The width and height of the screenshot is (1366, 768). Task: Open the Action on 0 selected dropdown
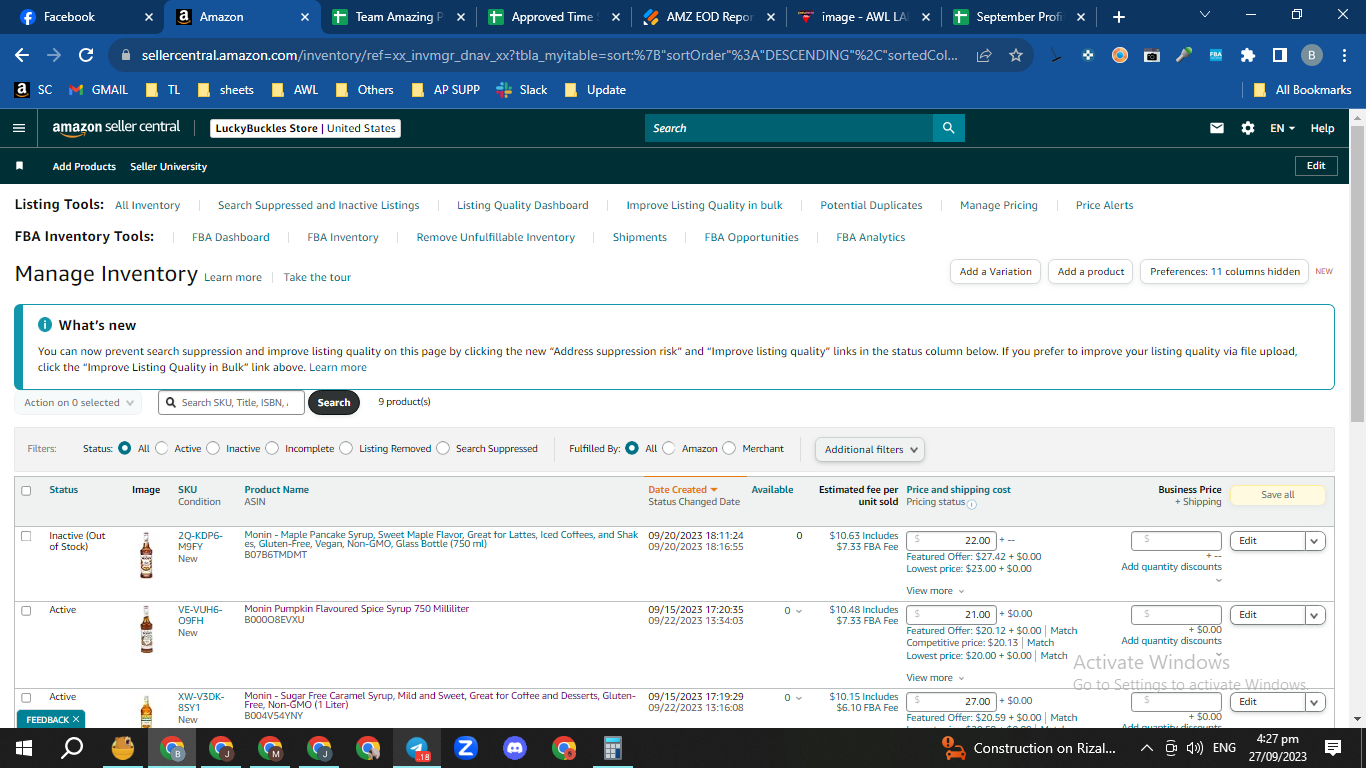coord(77,403)
